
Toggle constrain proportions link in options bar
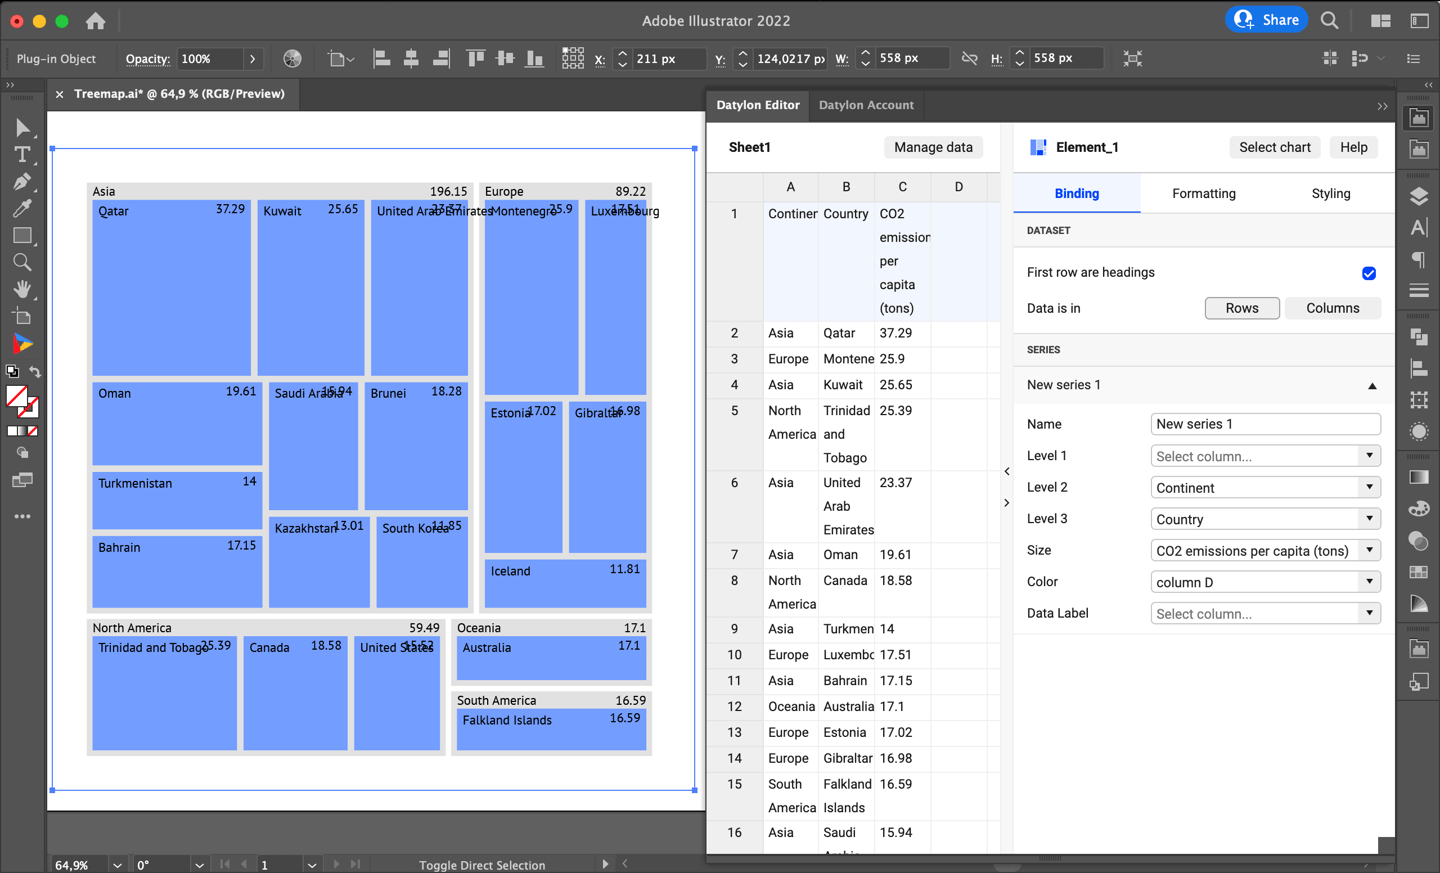(x=968, y=58)
